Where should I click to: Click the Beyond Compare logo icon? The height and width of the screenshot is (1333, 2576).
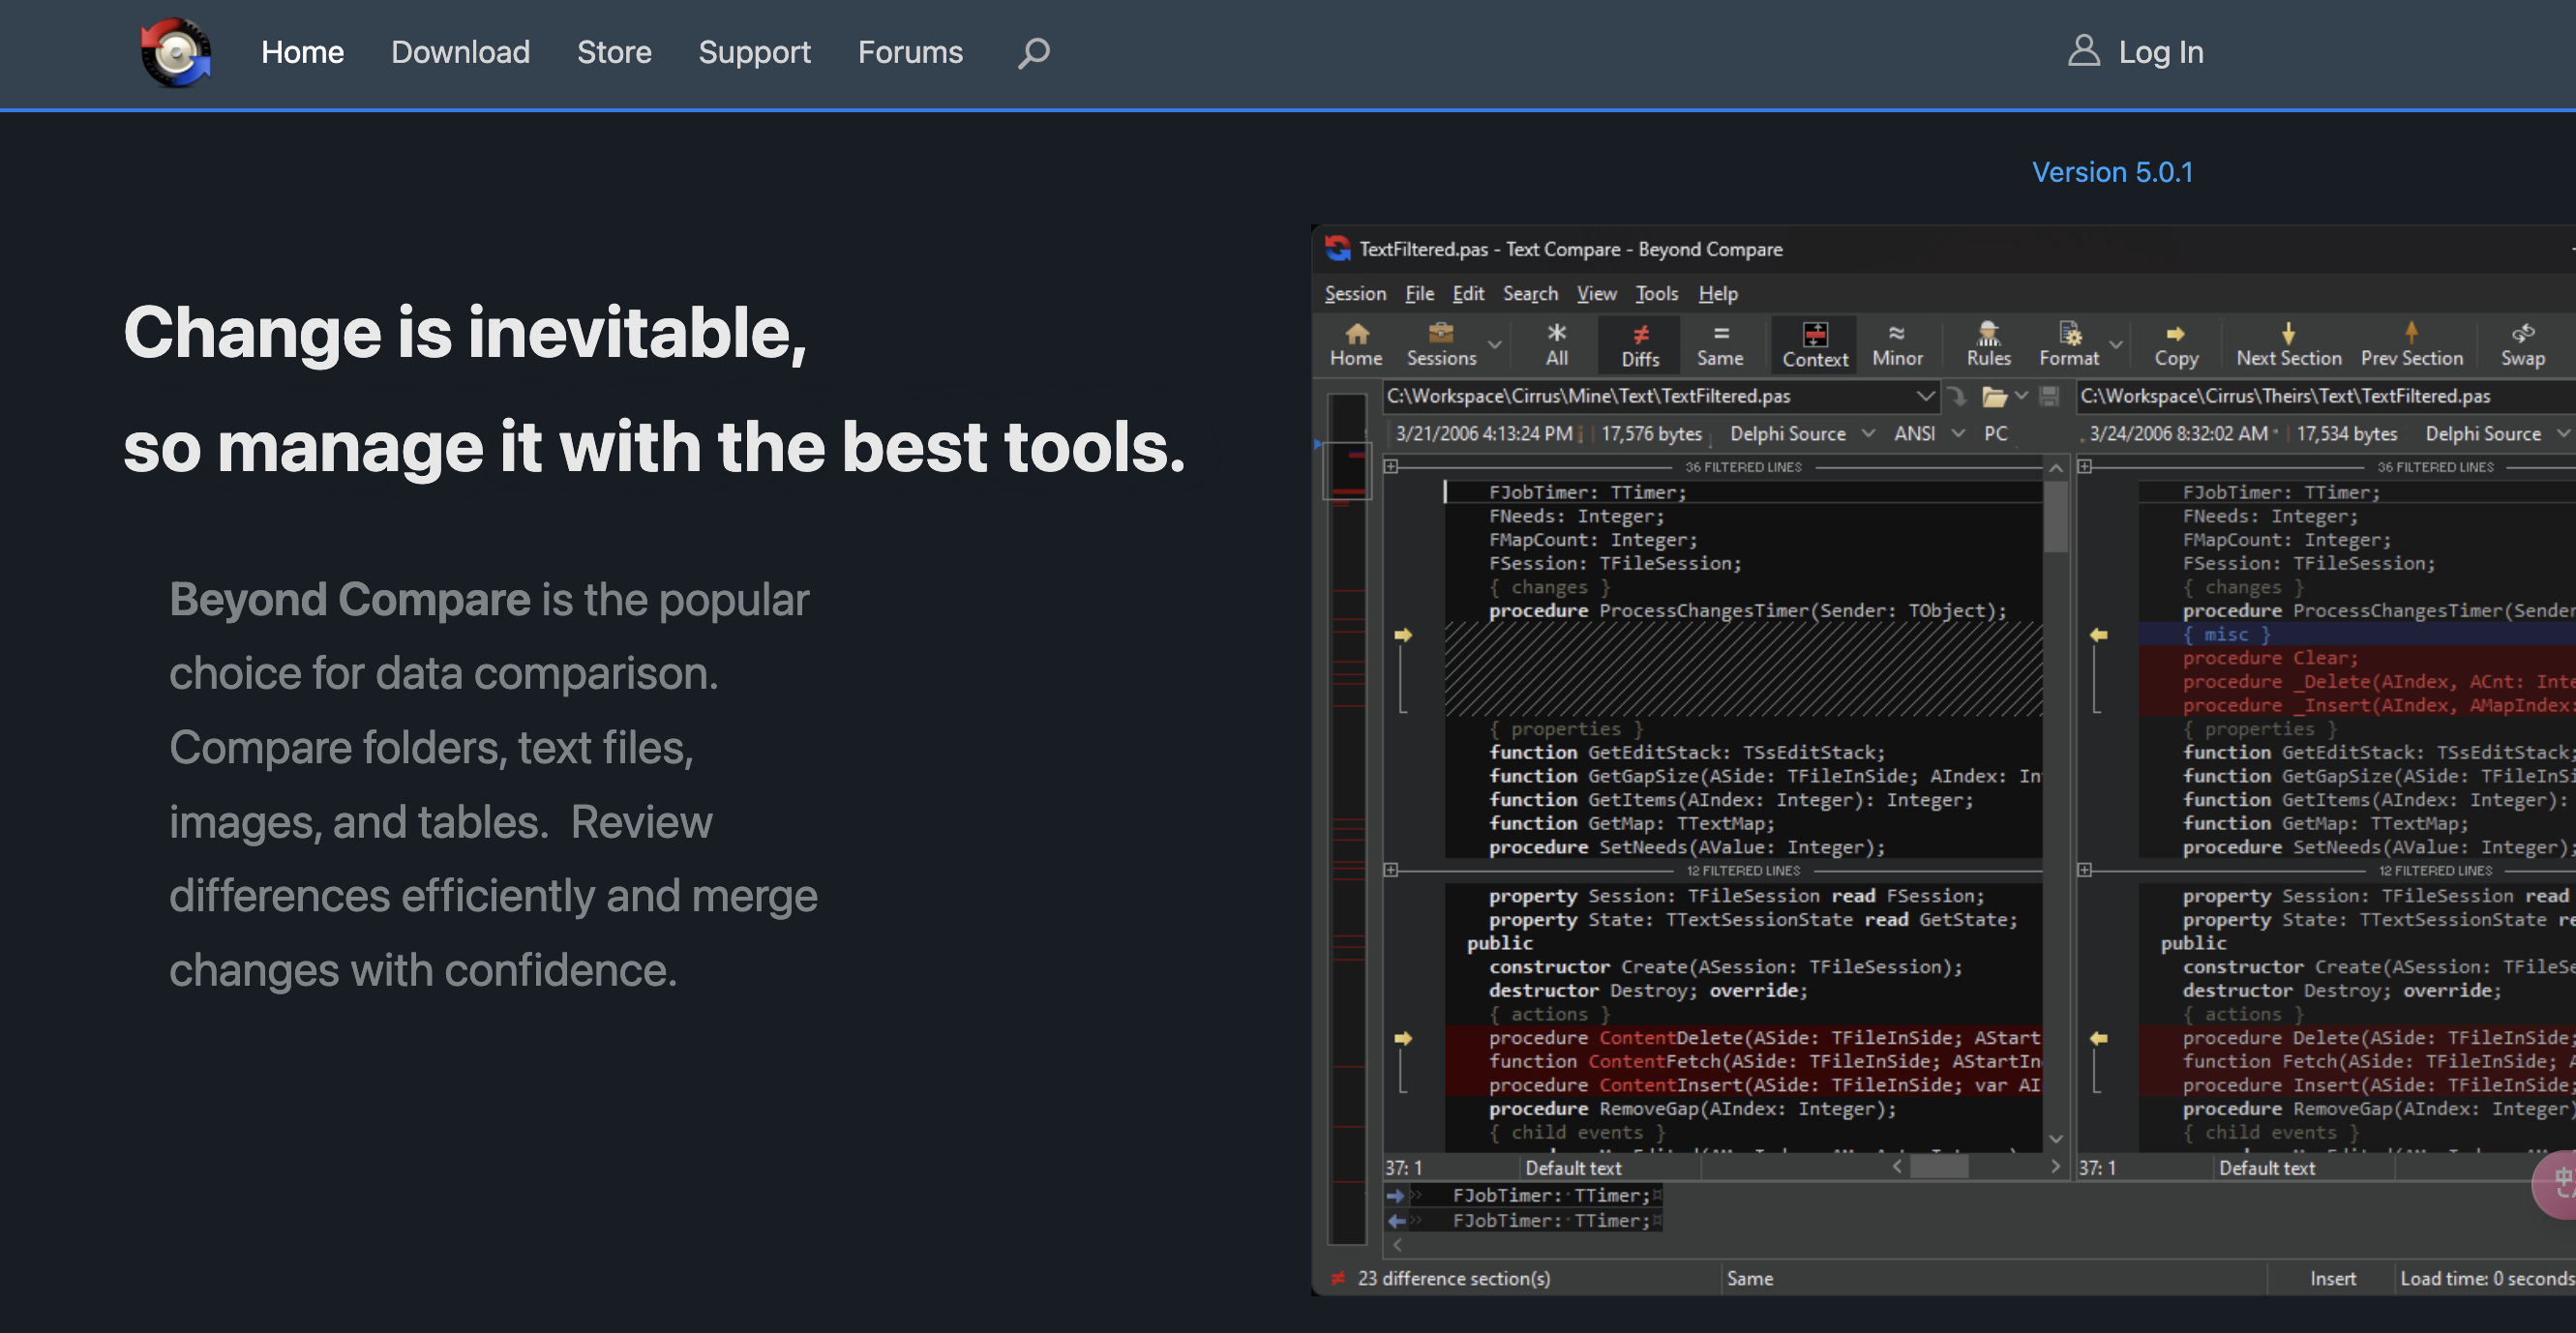[176, 52]
